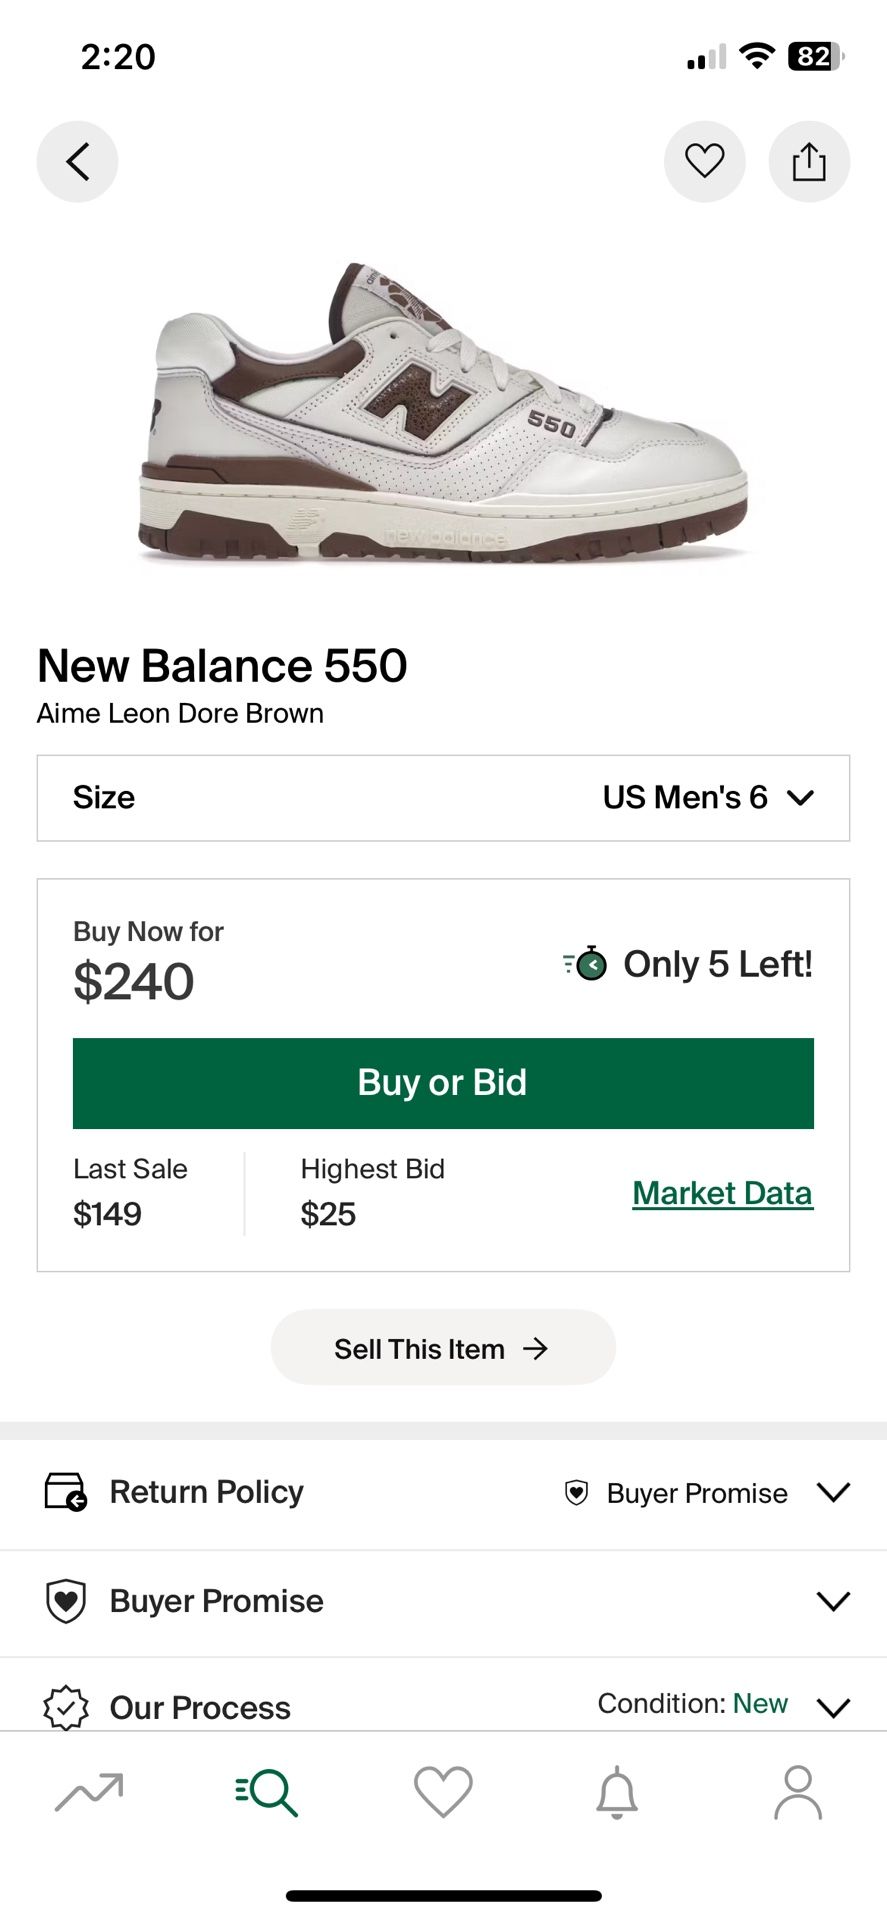Expand the Our Process section

point(834,1707)
